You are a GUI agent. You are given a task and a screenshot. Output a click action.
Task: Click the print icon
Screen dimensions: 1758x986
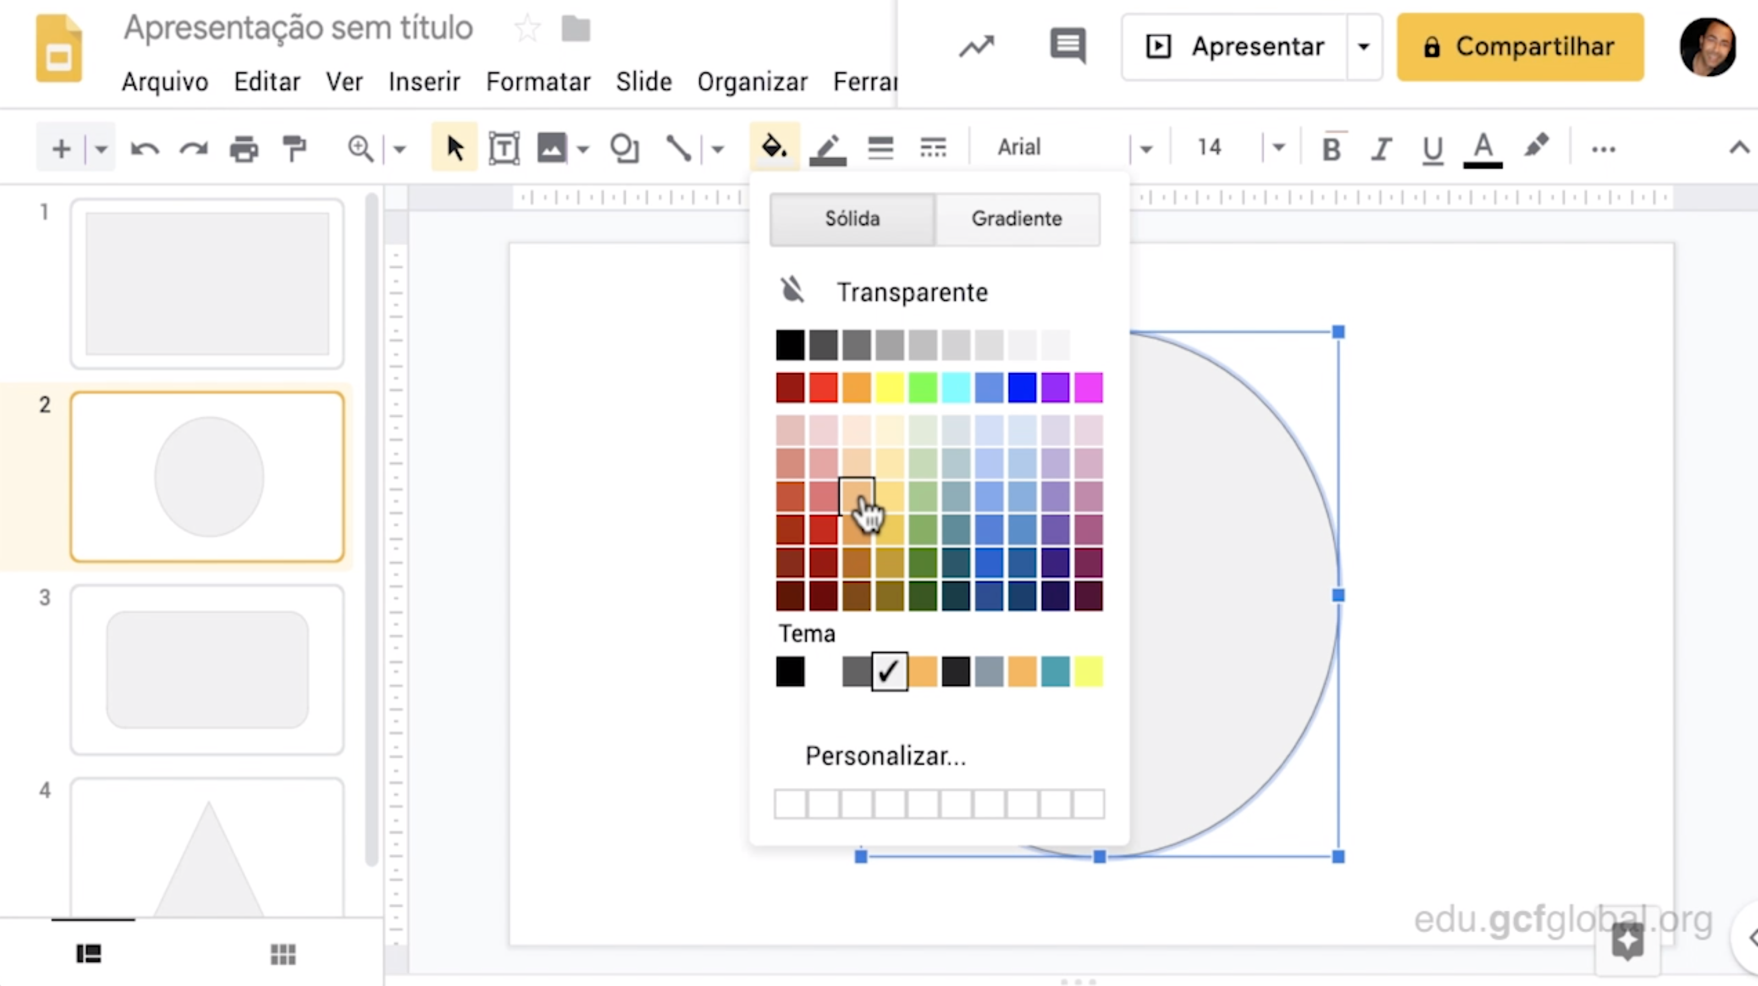click(243, 149)
